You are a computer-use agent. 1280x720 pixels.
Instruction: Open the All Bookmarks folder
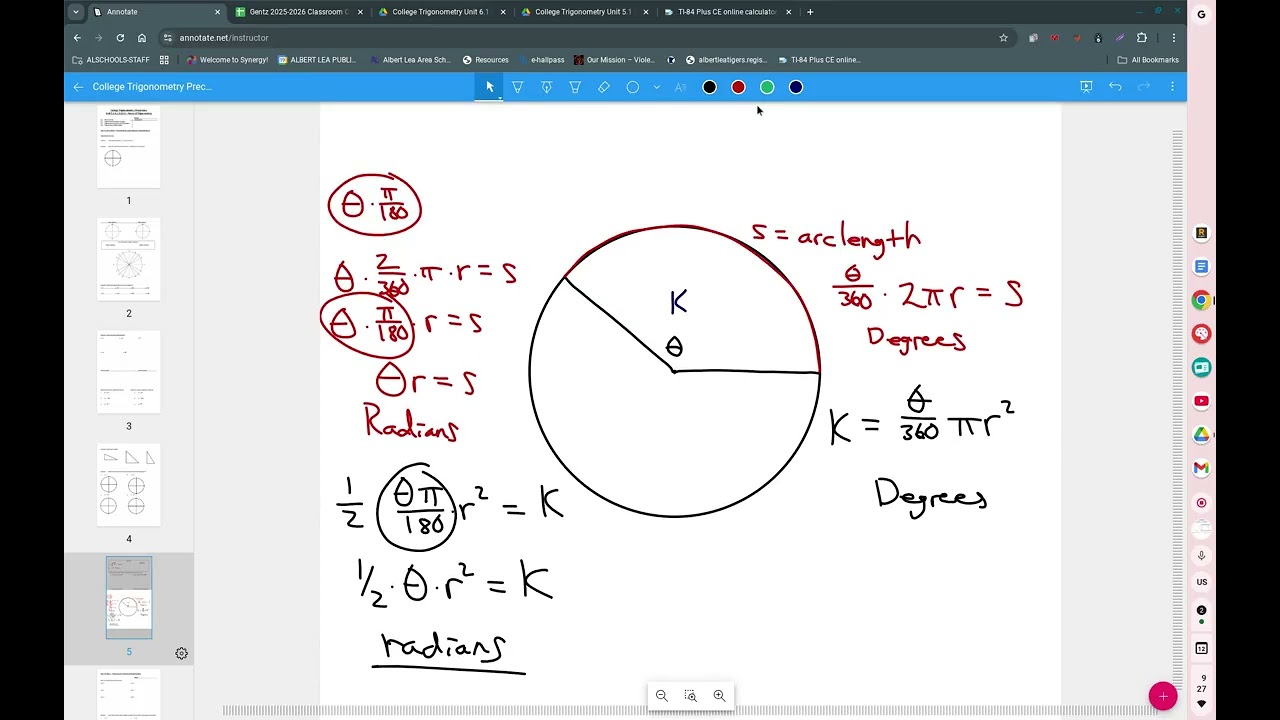[1148, 60]
